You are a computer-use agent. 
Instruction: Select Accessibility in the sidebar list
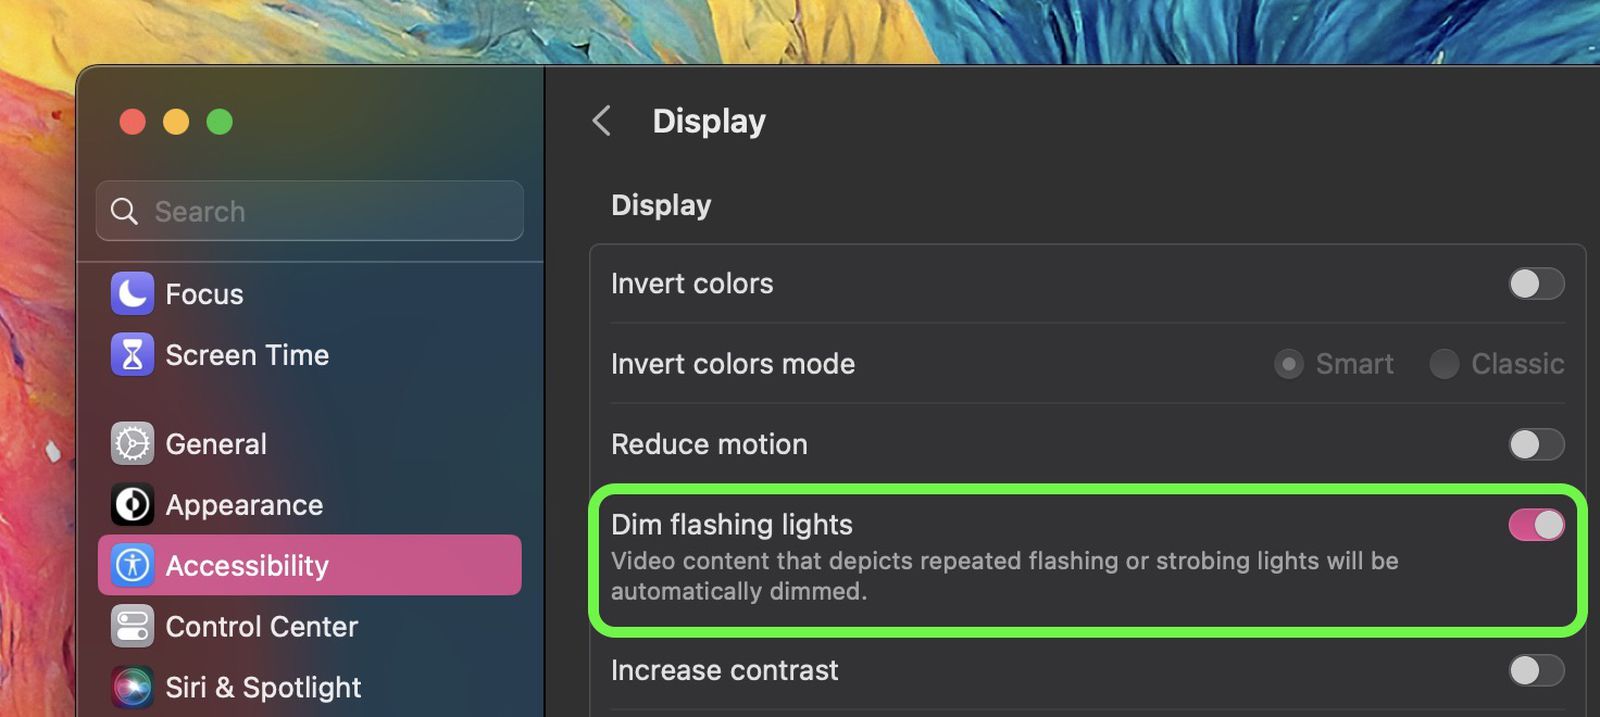tap(246, 565)
